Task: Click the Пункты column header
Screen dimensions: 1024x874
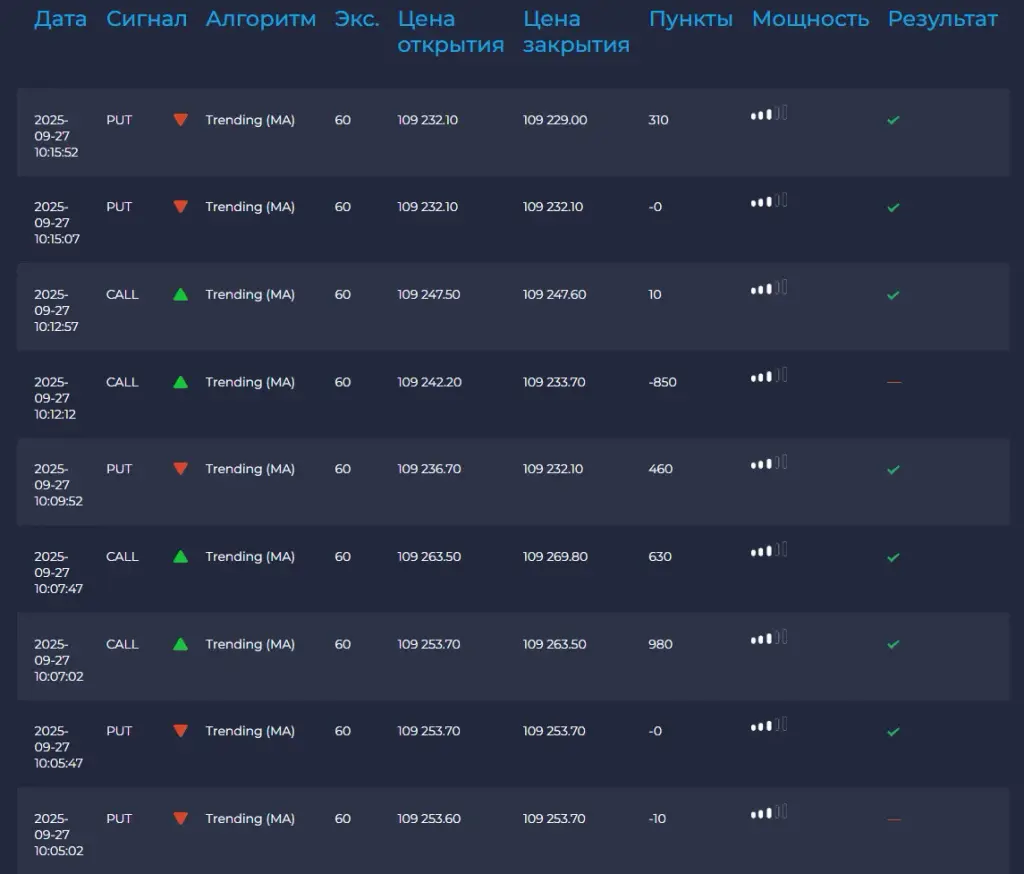Action: pyautogui.click(x=690, y=19)
